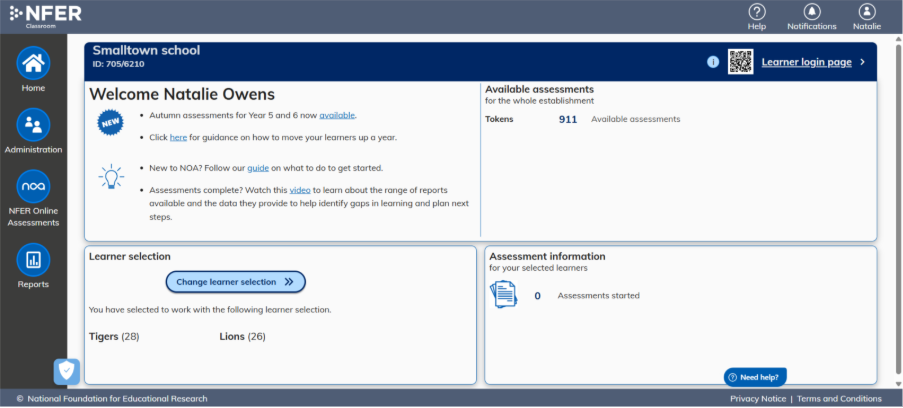Image resolution: width=903 pixels, height=408 pixels.
Task: Click the vertical scrollbar track
Action: (x=898, y=211)
